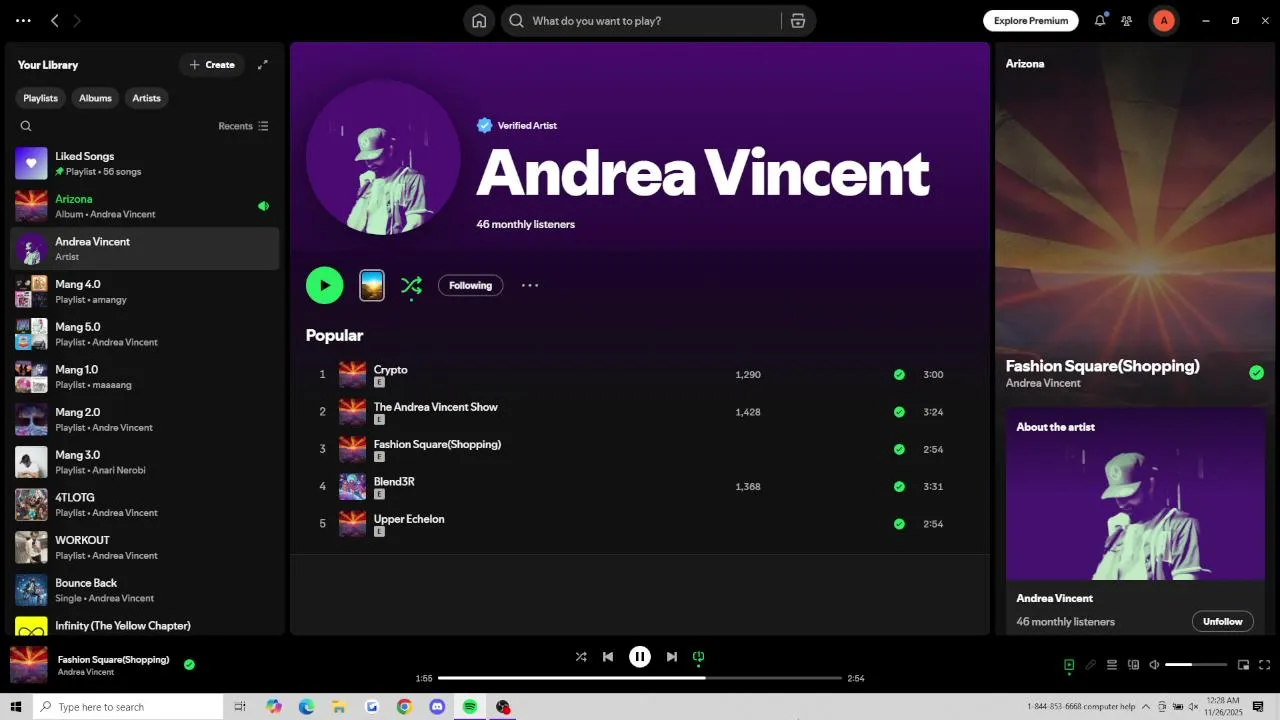1280x720 pixels.
Task: Open Lyrics microphone icon
Action: (1091, 665)
